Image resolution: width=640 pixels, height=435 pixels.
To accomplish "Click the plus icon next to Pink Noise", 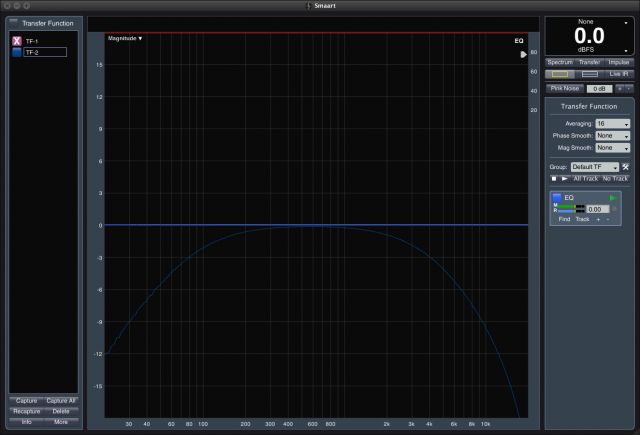I will (619, 88).
